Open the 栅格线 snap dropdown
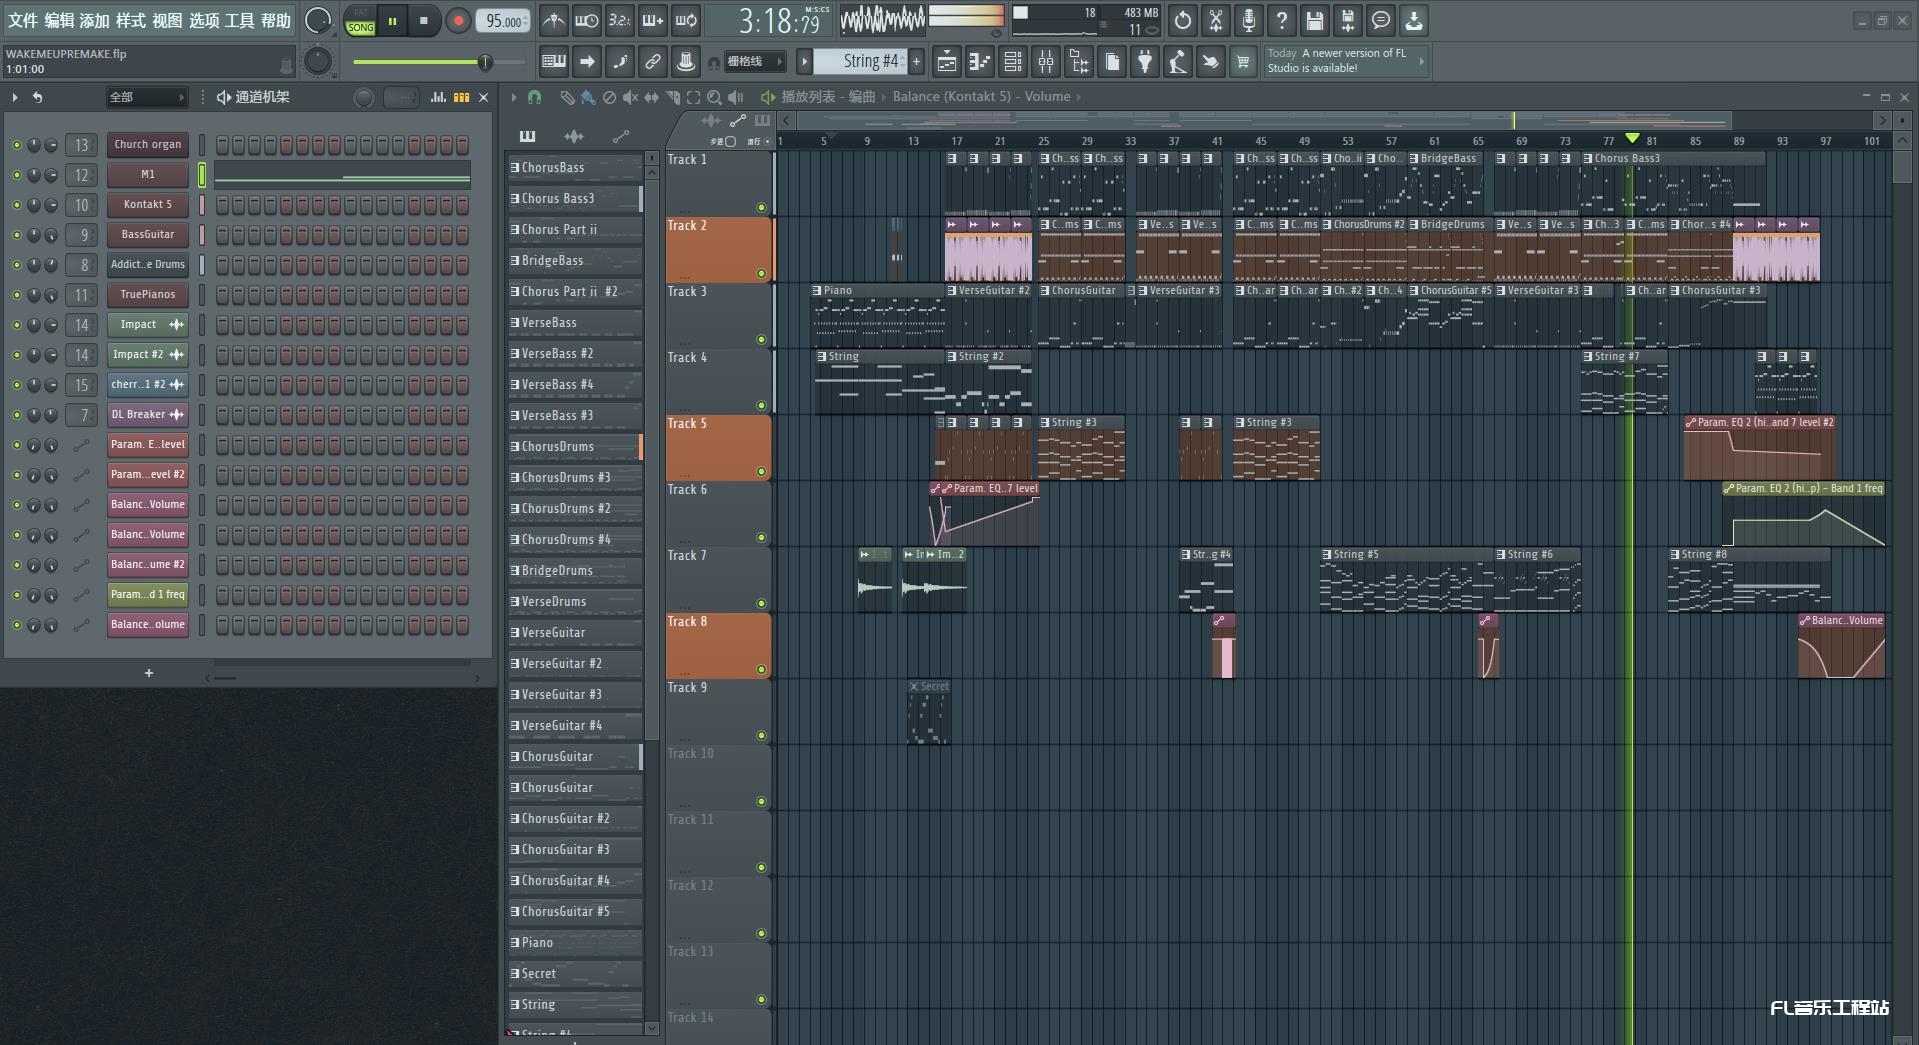Viewport: 1919px width, 1045px height. pyautogui.click(x=753, y=62)
